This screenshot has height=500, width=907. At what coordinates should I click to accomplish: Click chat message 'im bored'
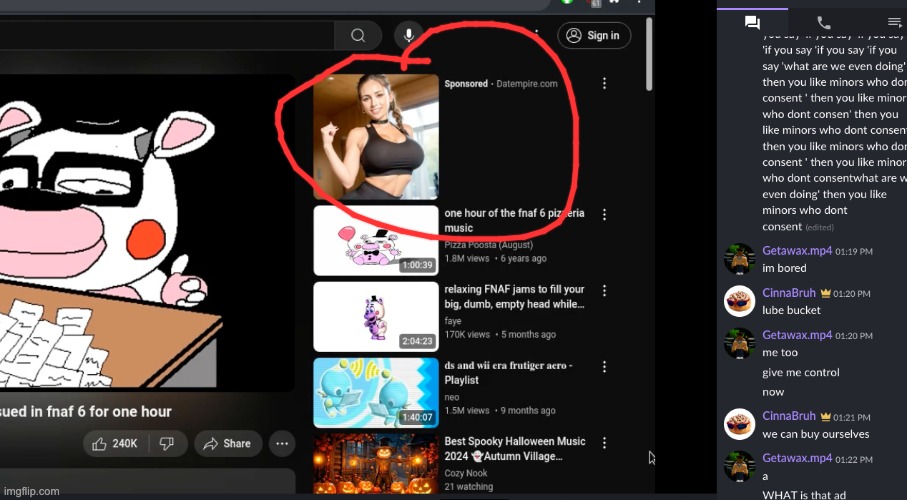[x=784, y=269]
